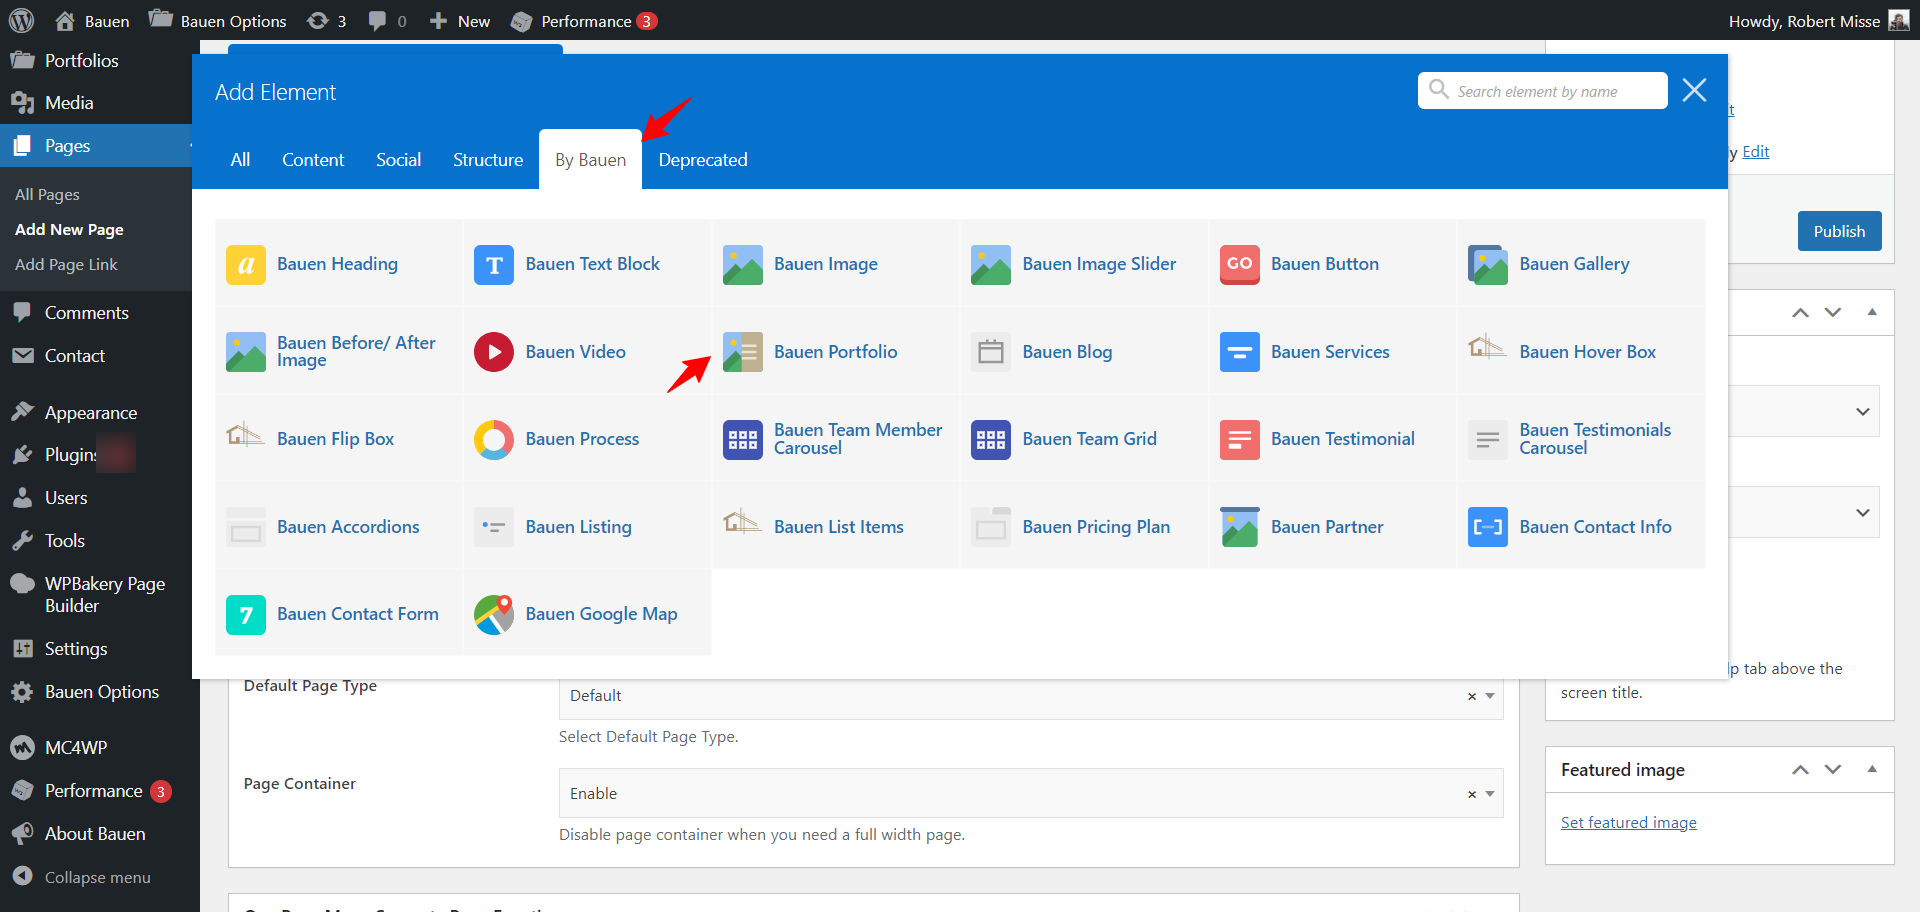The image size is (1920, 912).
Task: Choose the Bauen Team Grid icon
Action: click(x=991, y=440)
